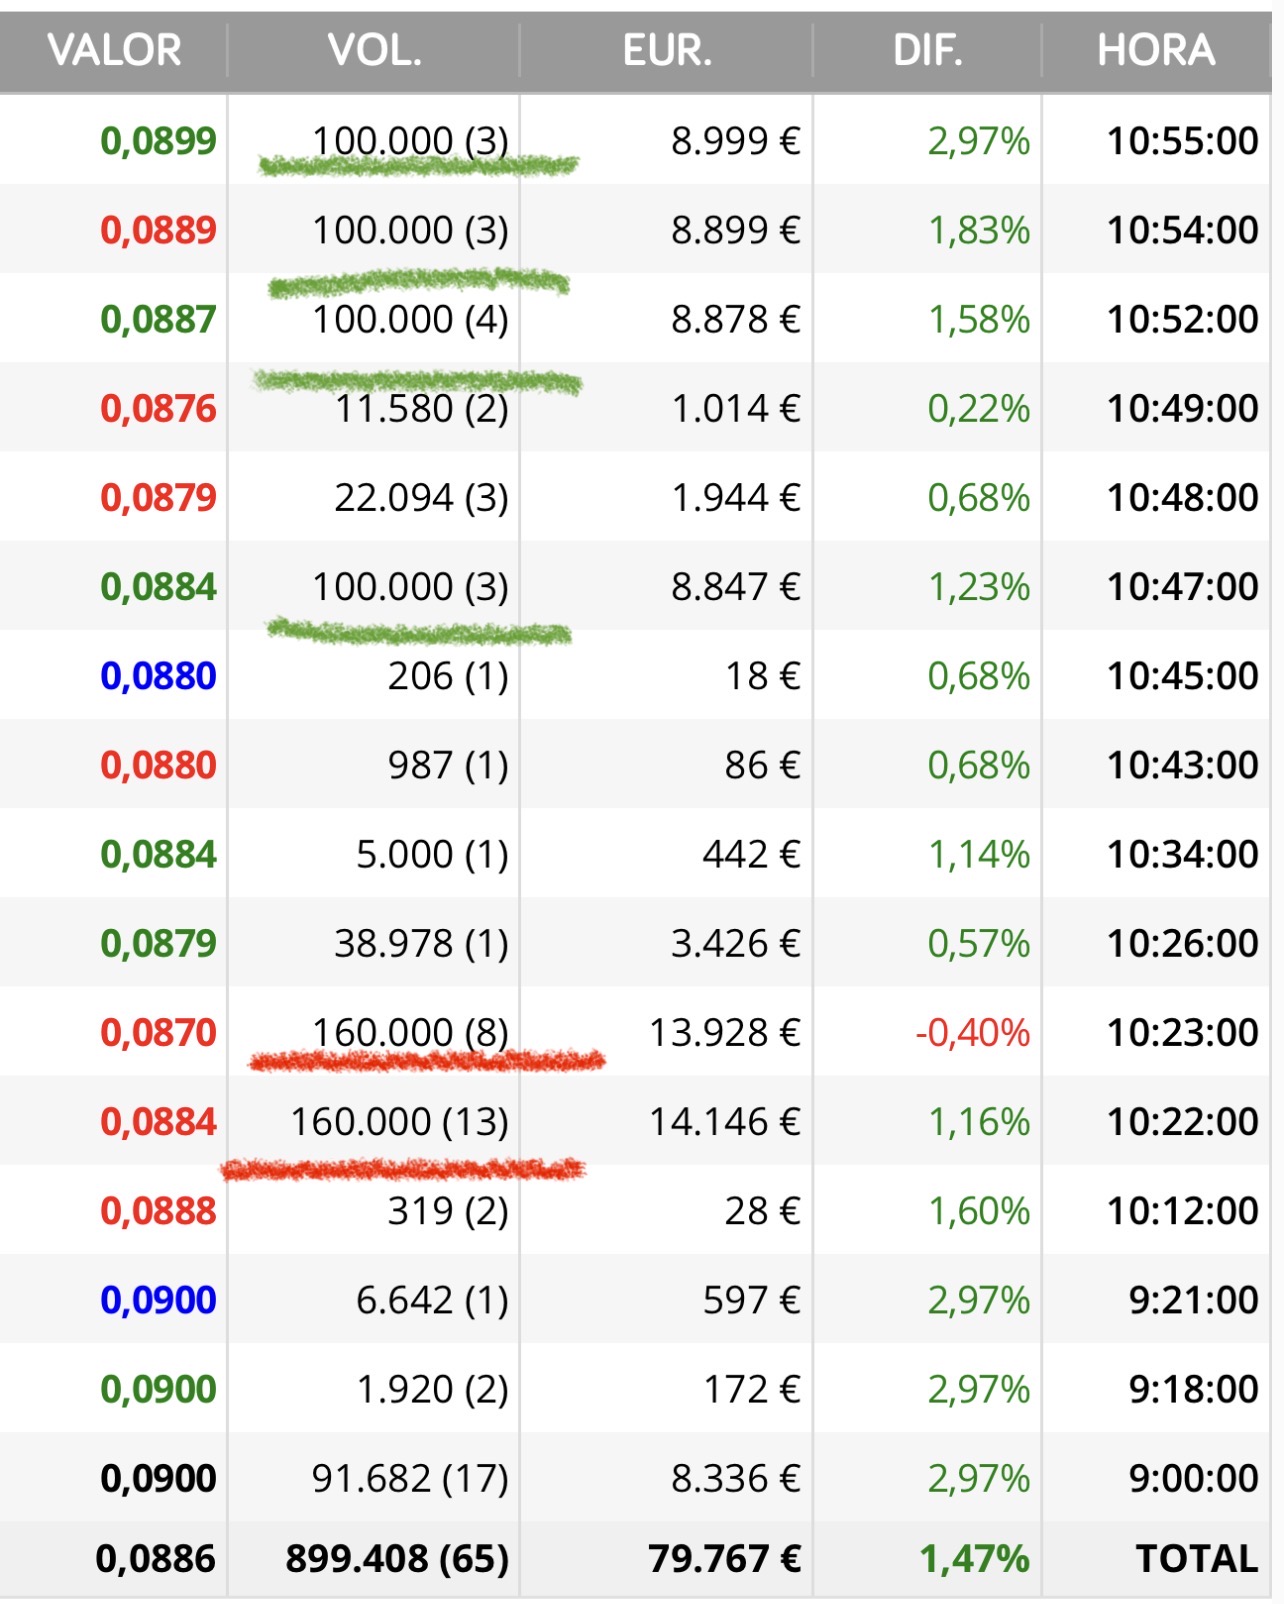Select the -0,40% difference cell
1284x1604 pixels.
(973, 1032)
